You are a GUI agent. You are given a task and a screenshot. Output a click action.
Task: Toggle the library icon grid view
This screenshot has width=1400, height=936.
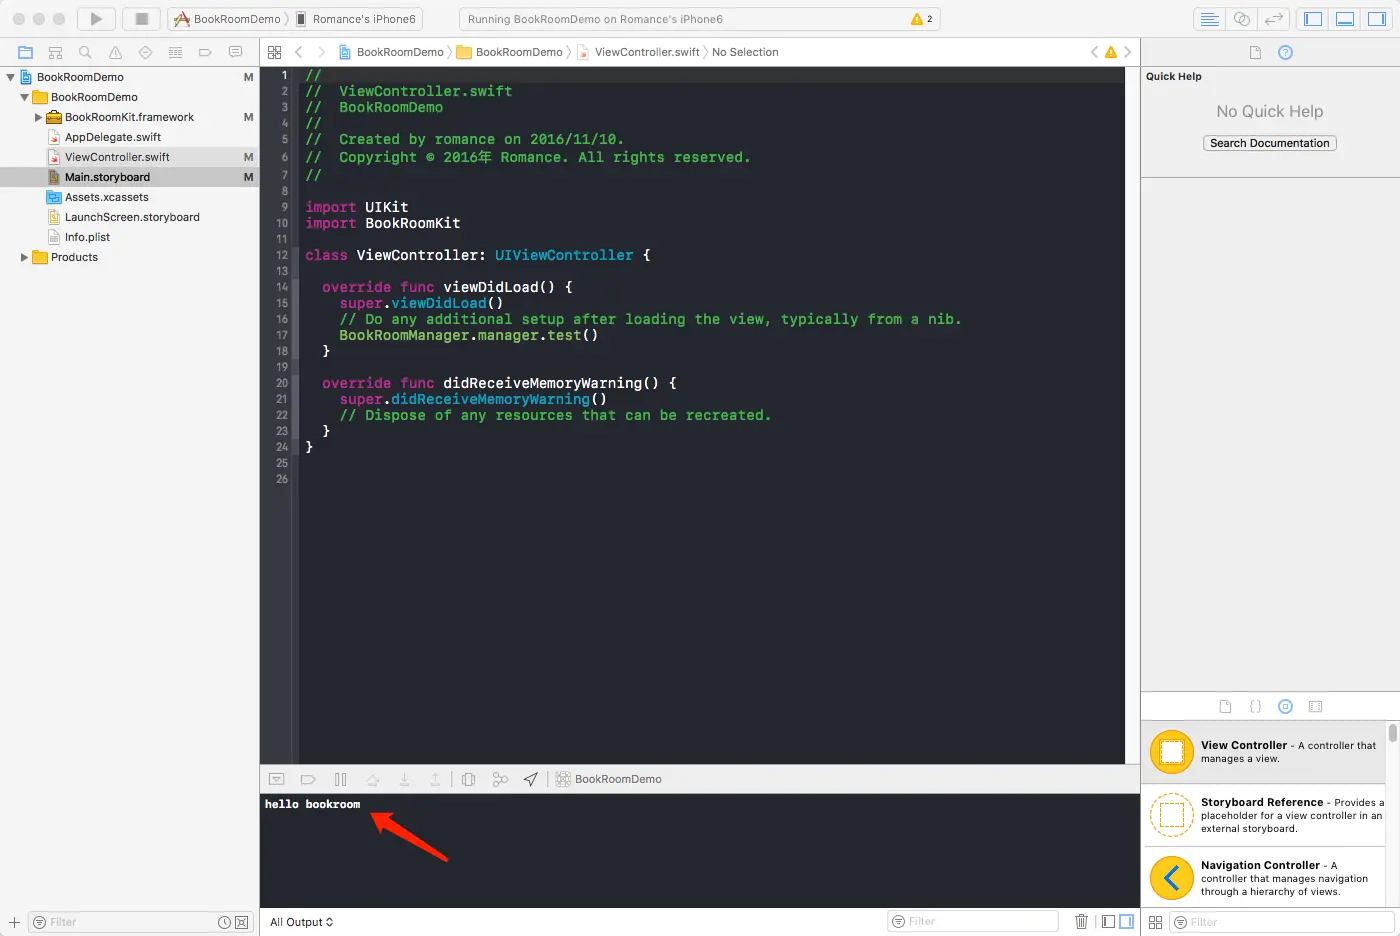coord(1156,922)
